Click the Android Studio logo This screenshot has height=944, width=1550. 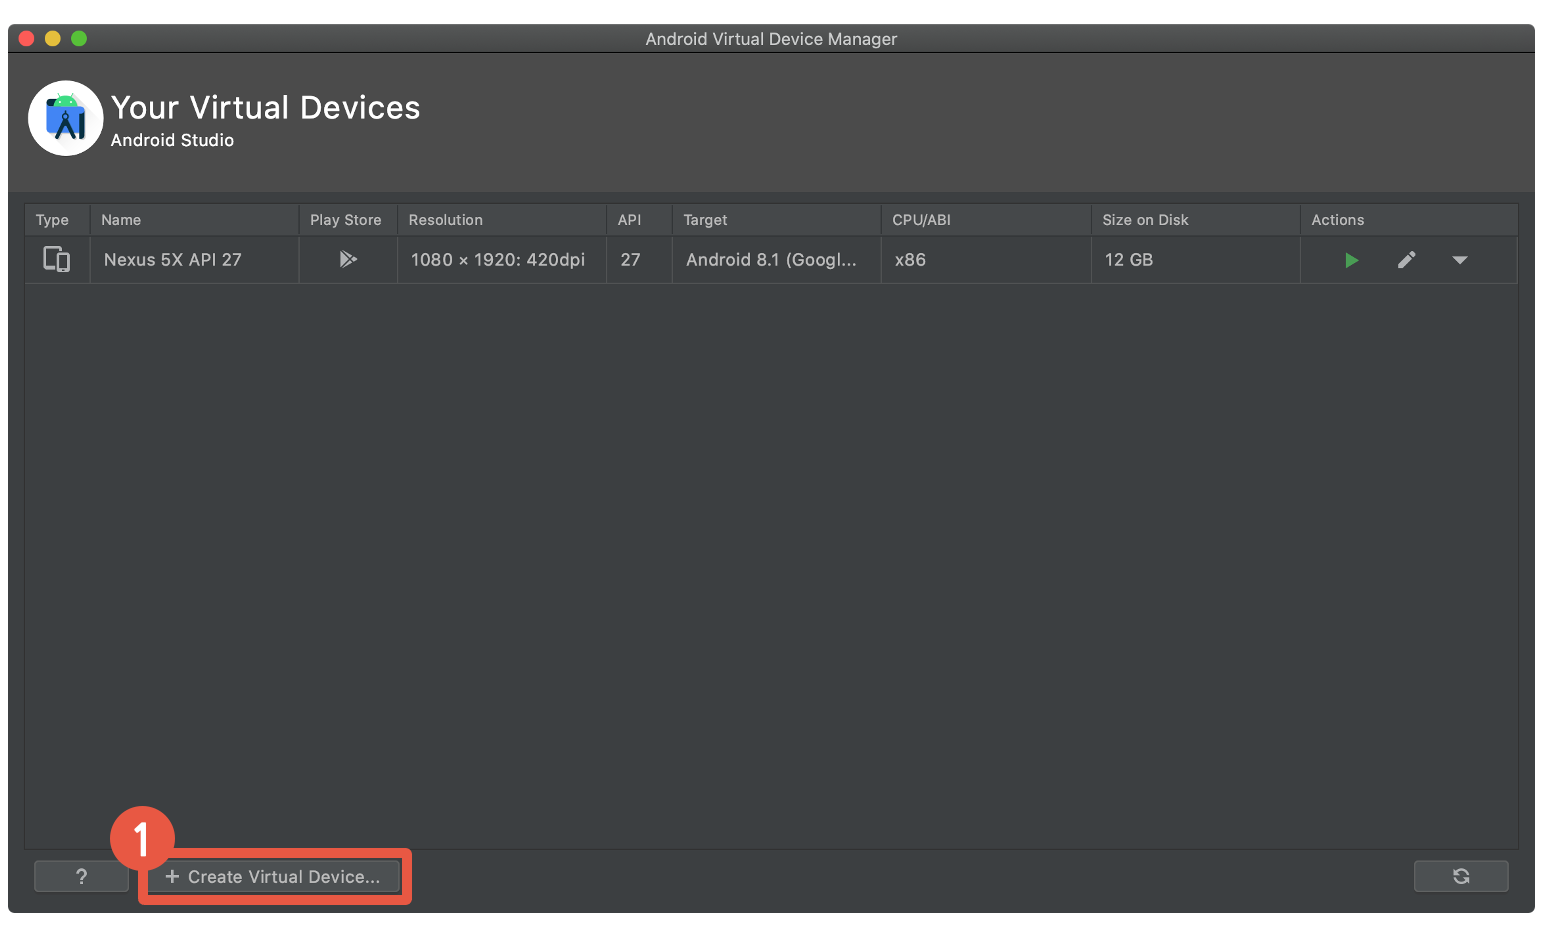[x=65, y=118]
